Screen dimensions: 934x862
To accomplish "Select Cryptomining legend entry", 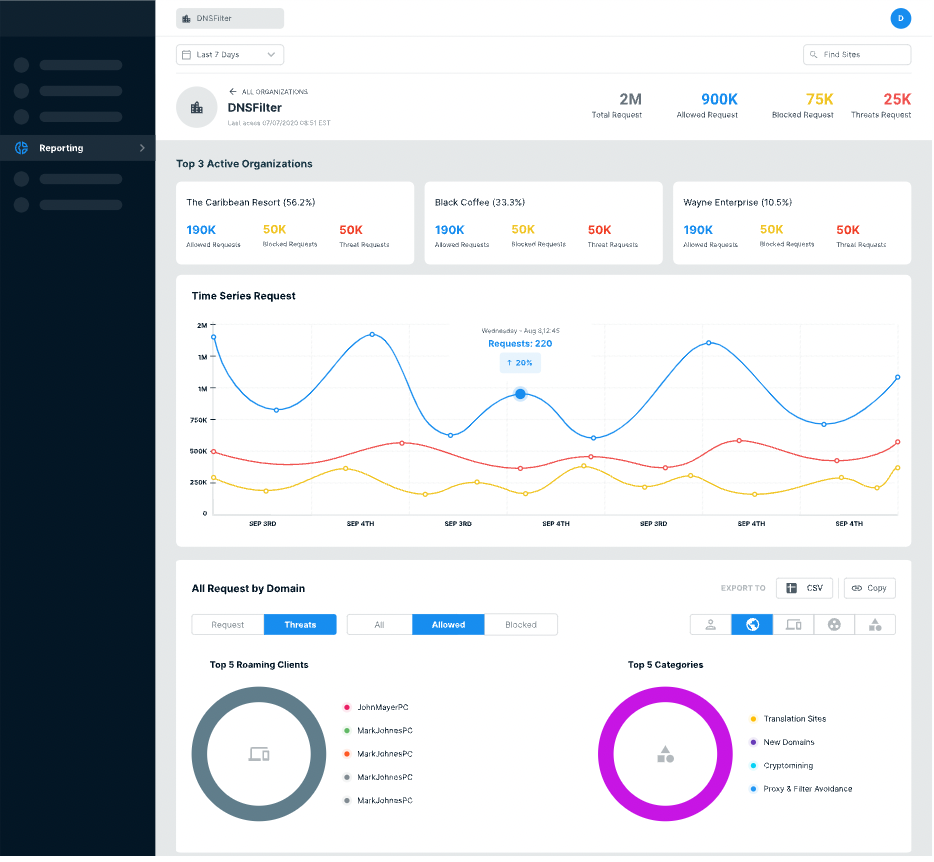I will point(783,767).
